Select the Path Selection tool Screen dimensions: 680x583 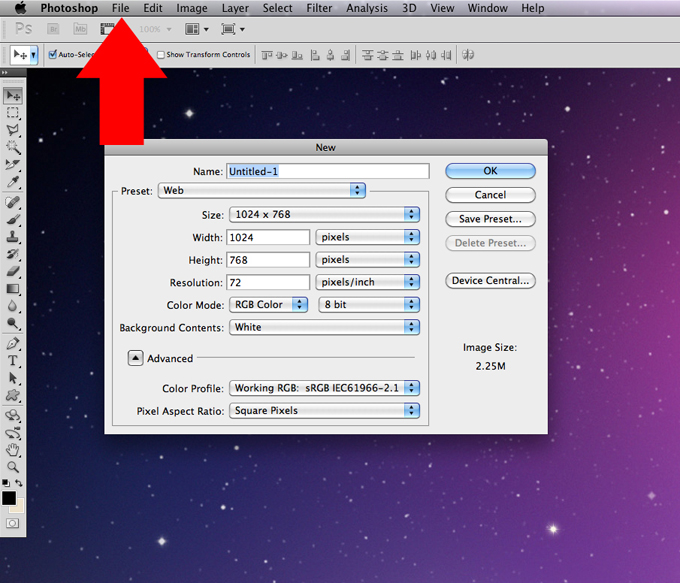click(x=13, y=378)
